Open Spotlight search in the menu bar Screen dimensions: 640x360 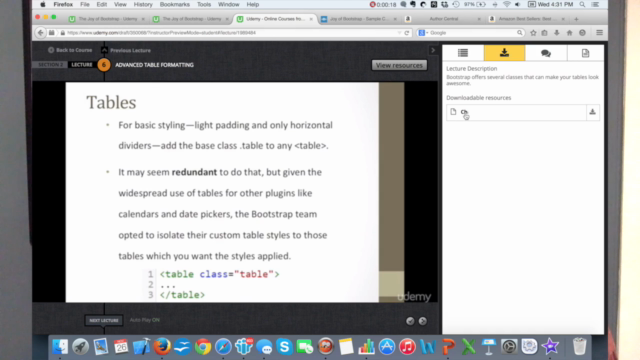pyautogui.click(x=582, y=4)
